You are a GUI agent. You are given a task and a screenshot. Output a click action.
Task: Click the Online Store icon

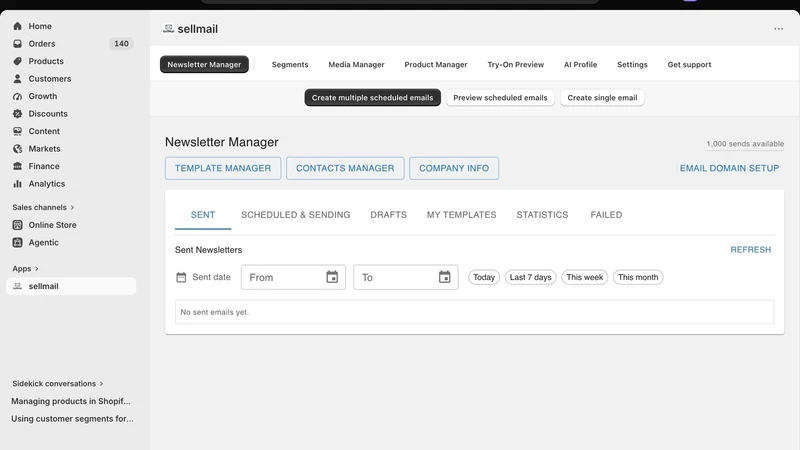17,225
